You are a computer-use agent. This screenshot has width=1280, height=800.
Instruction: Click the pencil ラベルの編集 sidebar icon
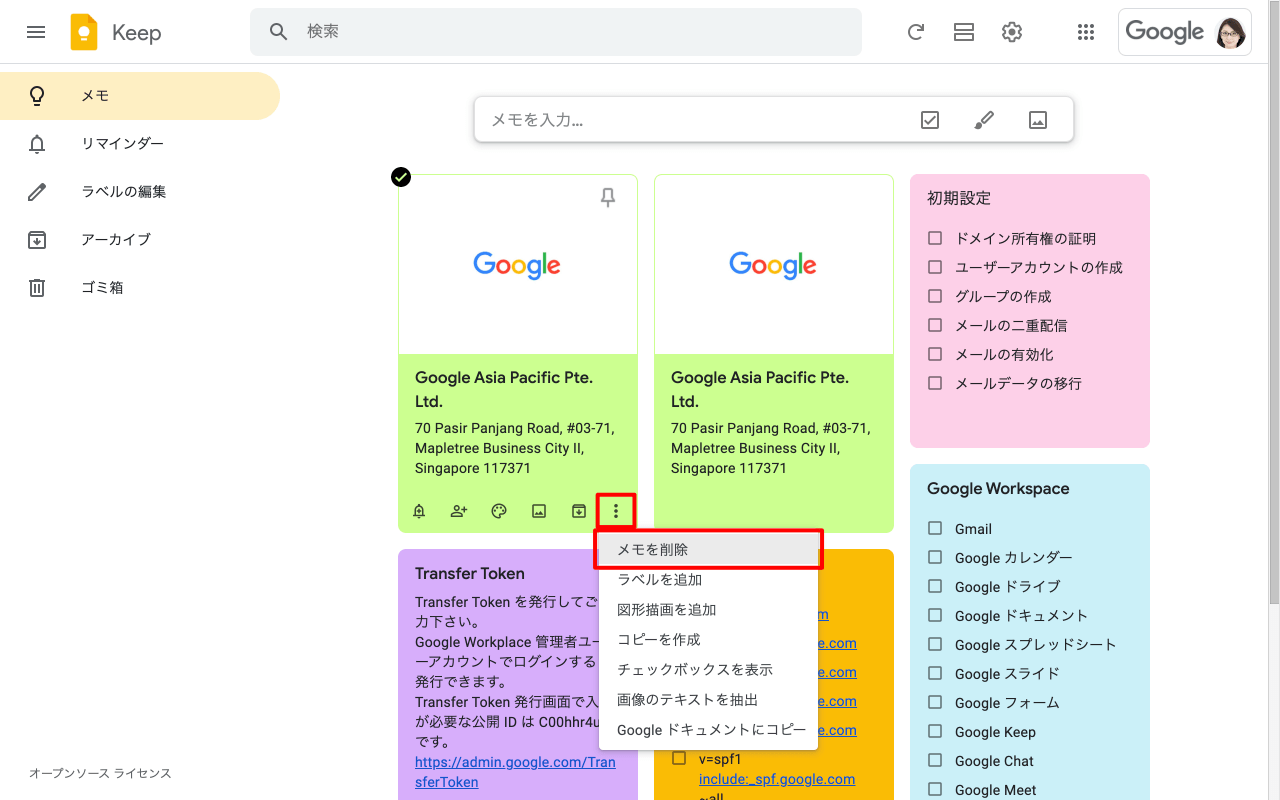tap(37, 192)
